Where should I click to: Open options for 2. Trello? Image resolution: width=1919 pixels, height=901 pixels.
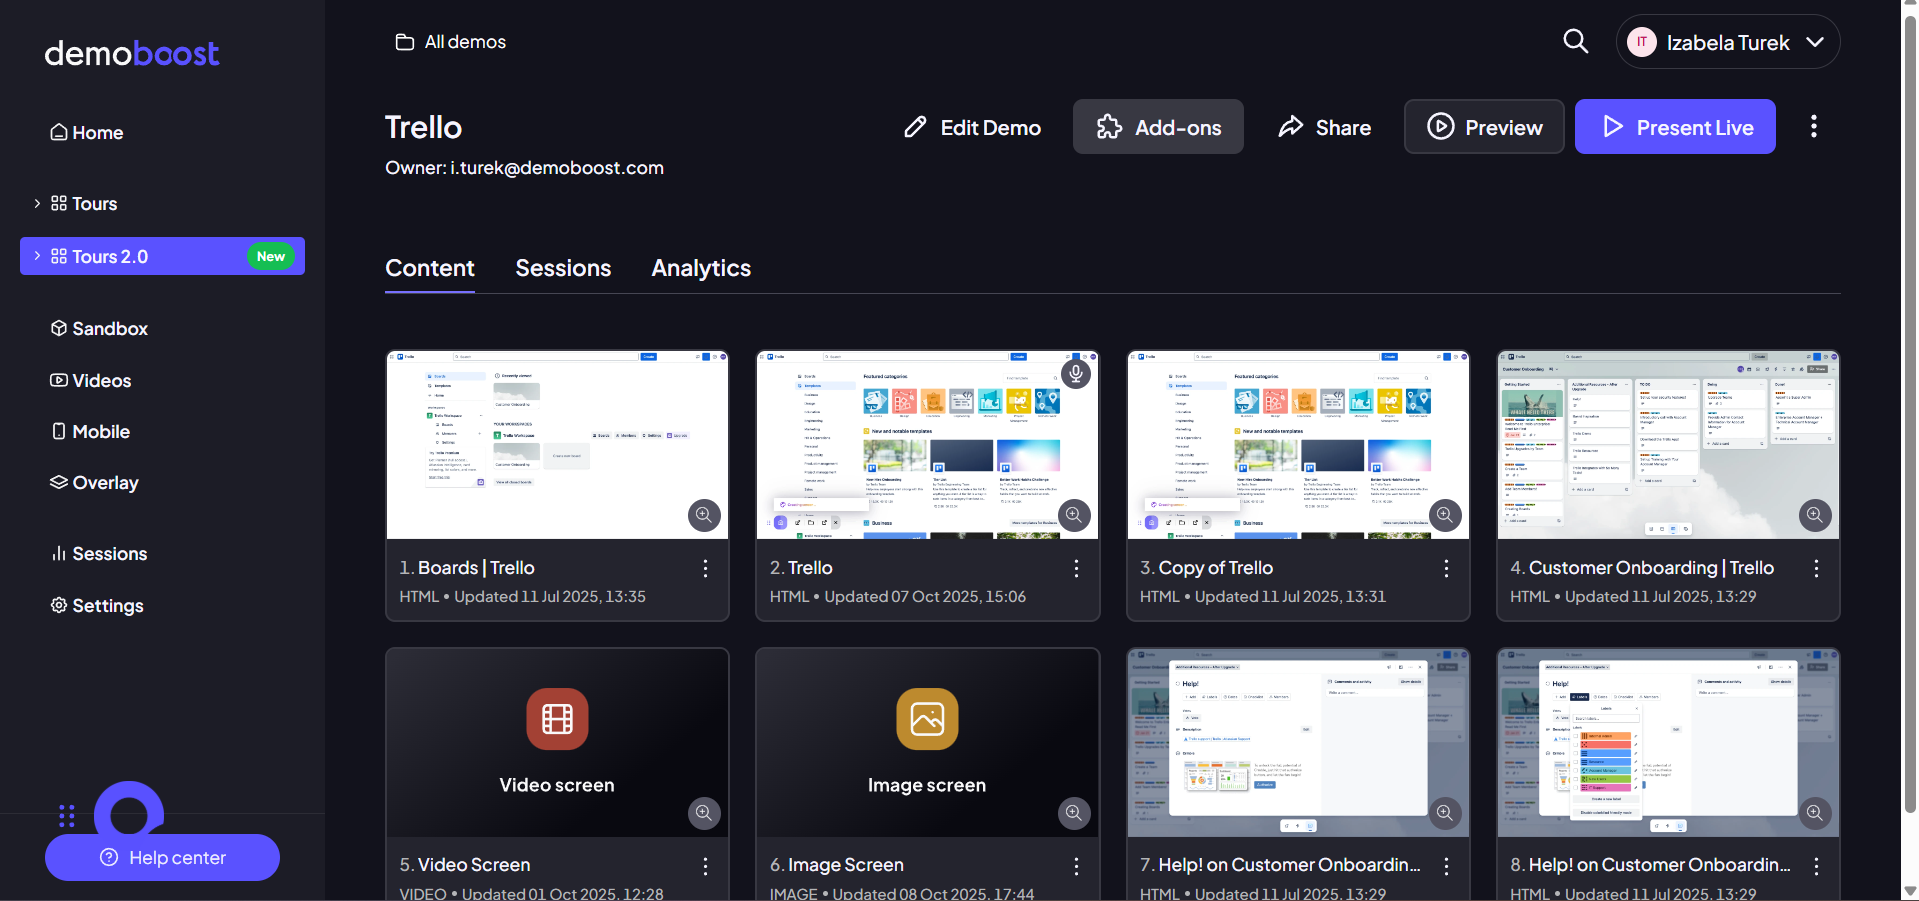1076,568
